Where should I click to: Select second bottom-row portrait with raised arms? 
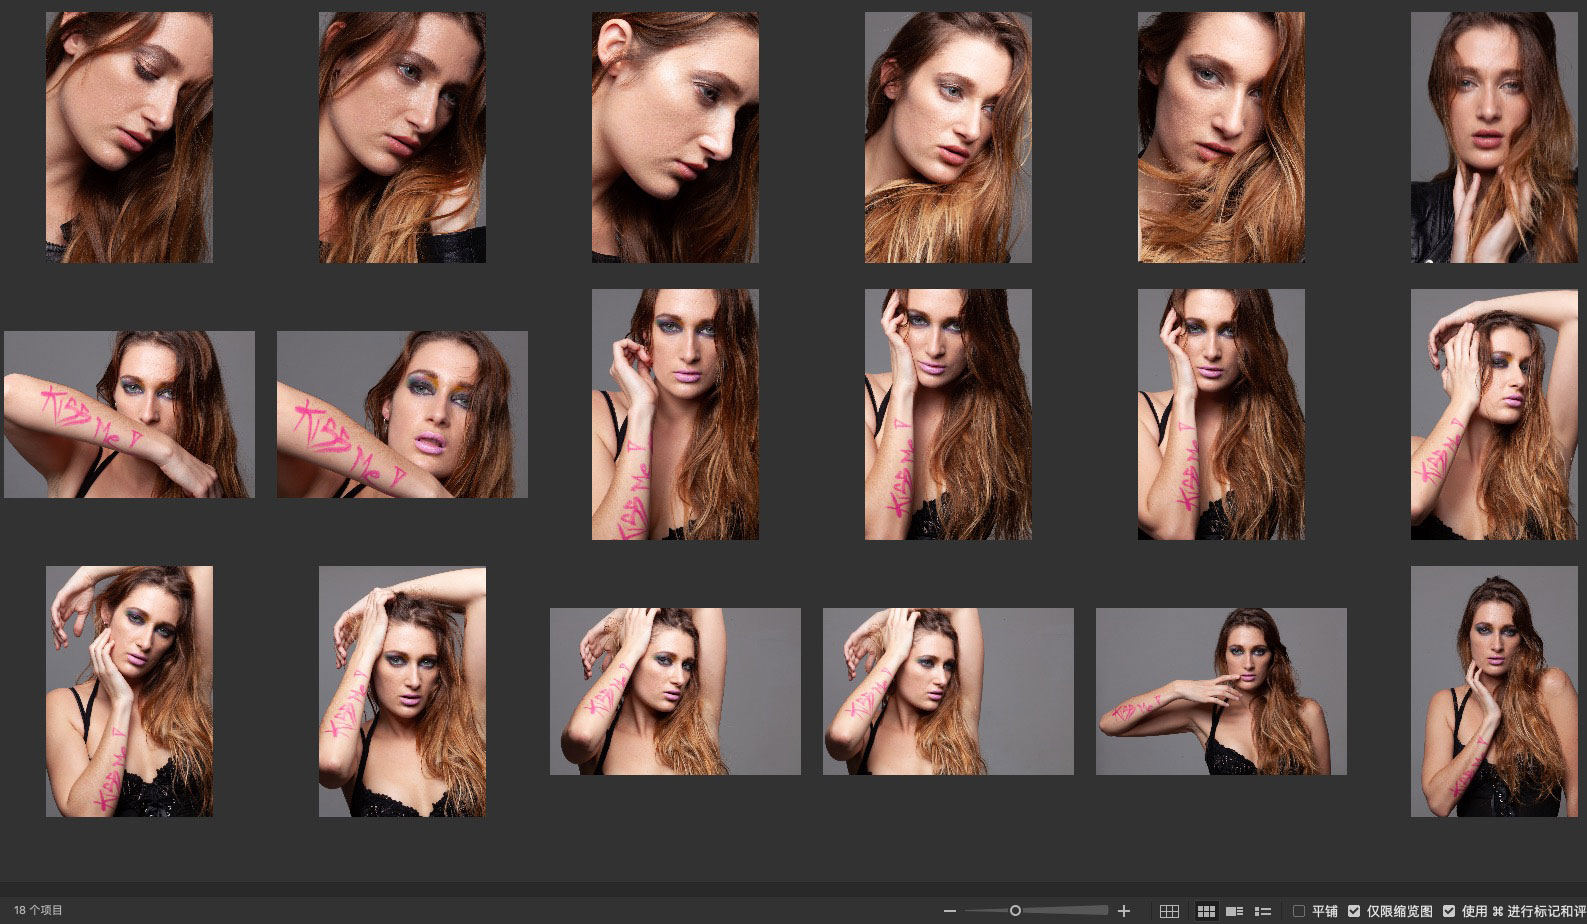402,691
